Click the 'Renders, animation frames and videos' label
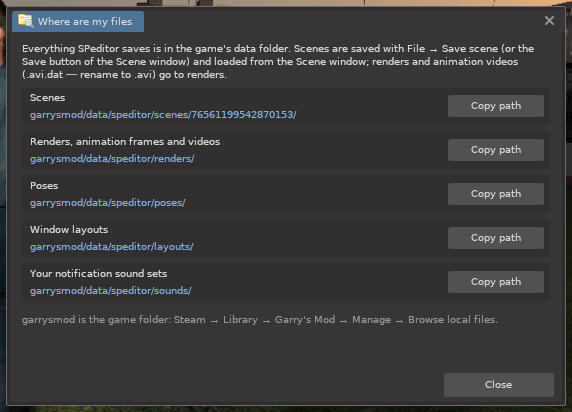572x412 pixels. click(x=125, y=142)
